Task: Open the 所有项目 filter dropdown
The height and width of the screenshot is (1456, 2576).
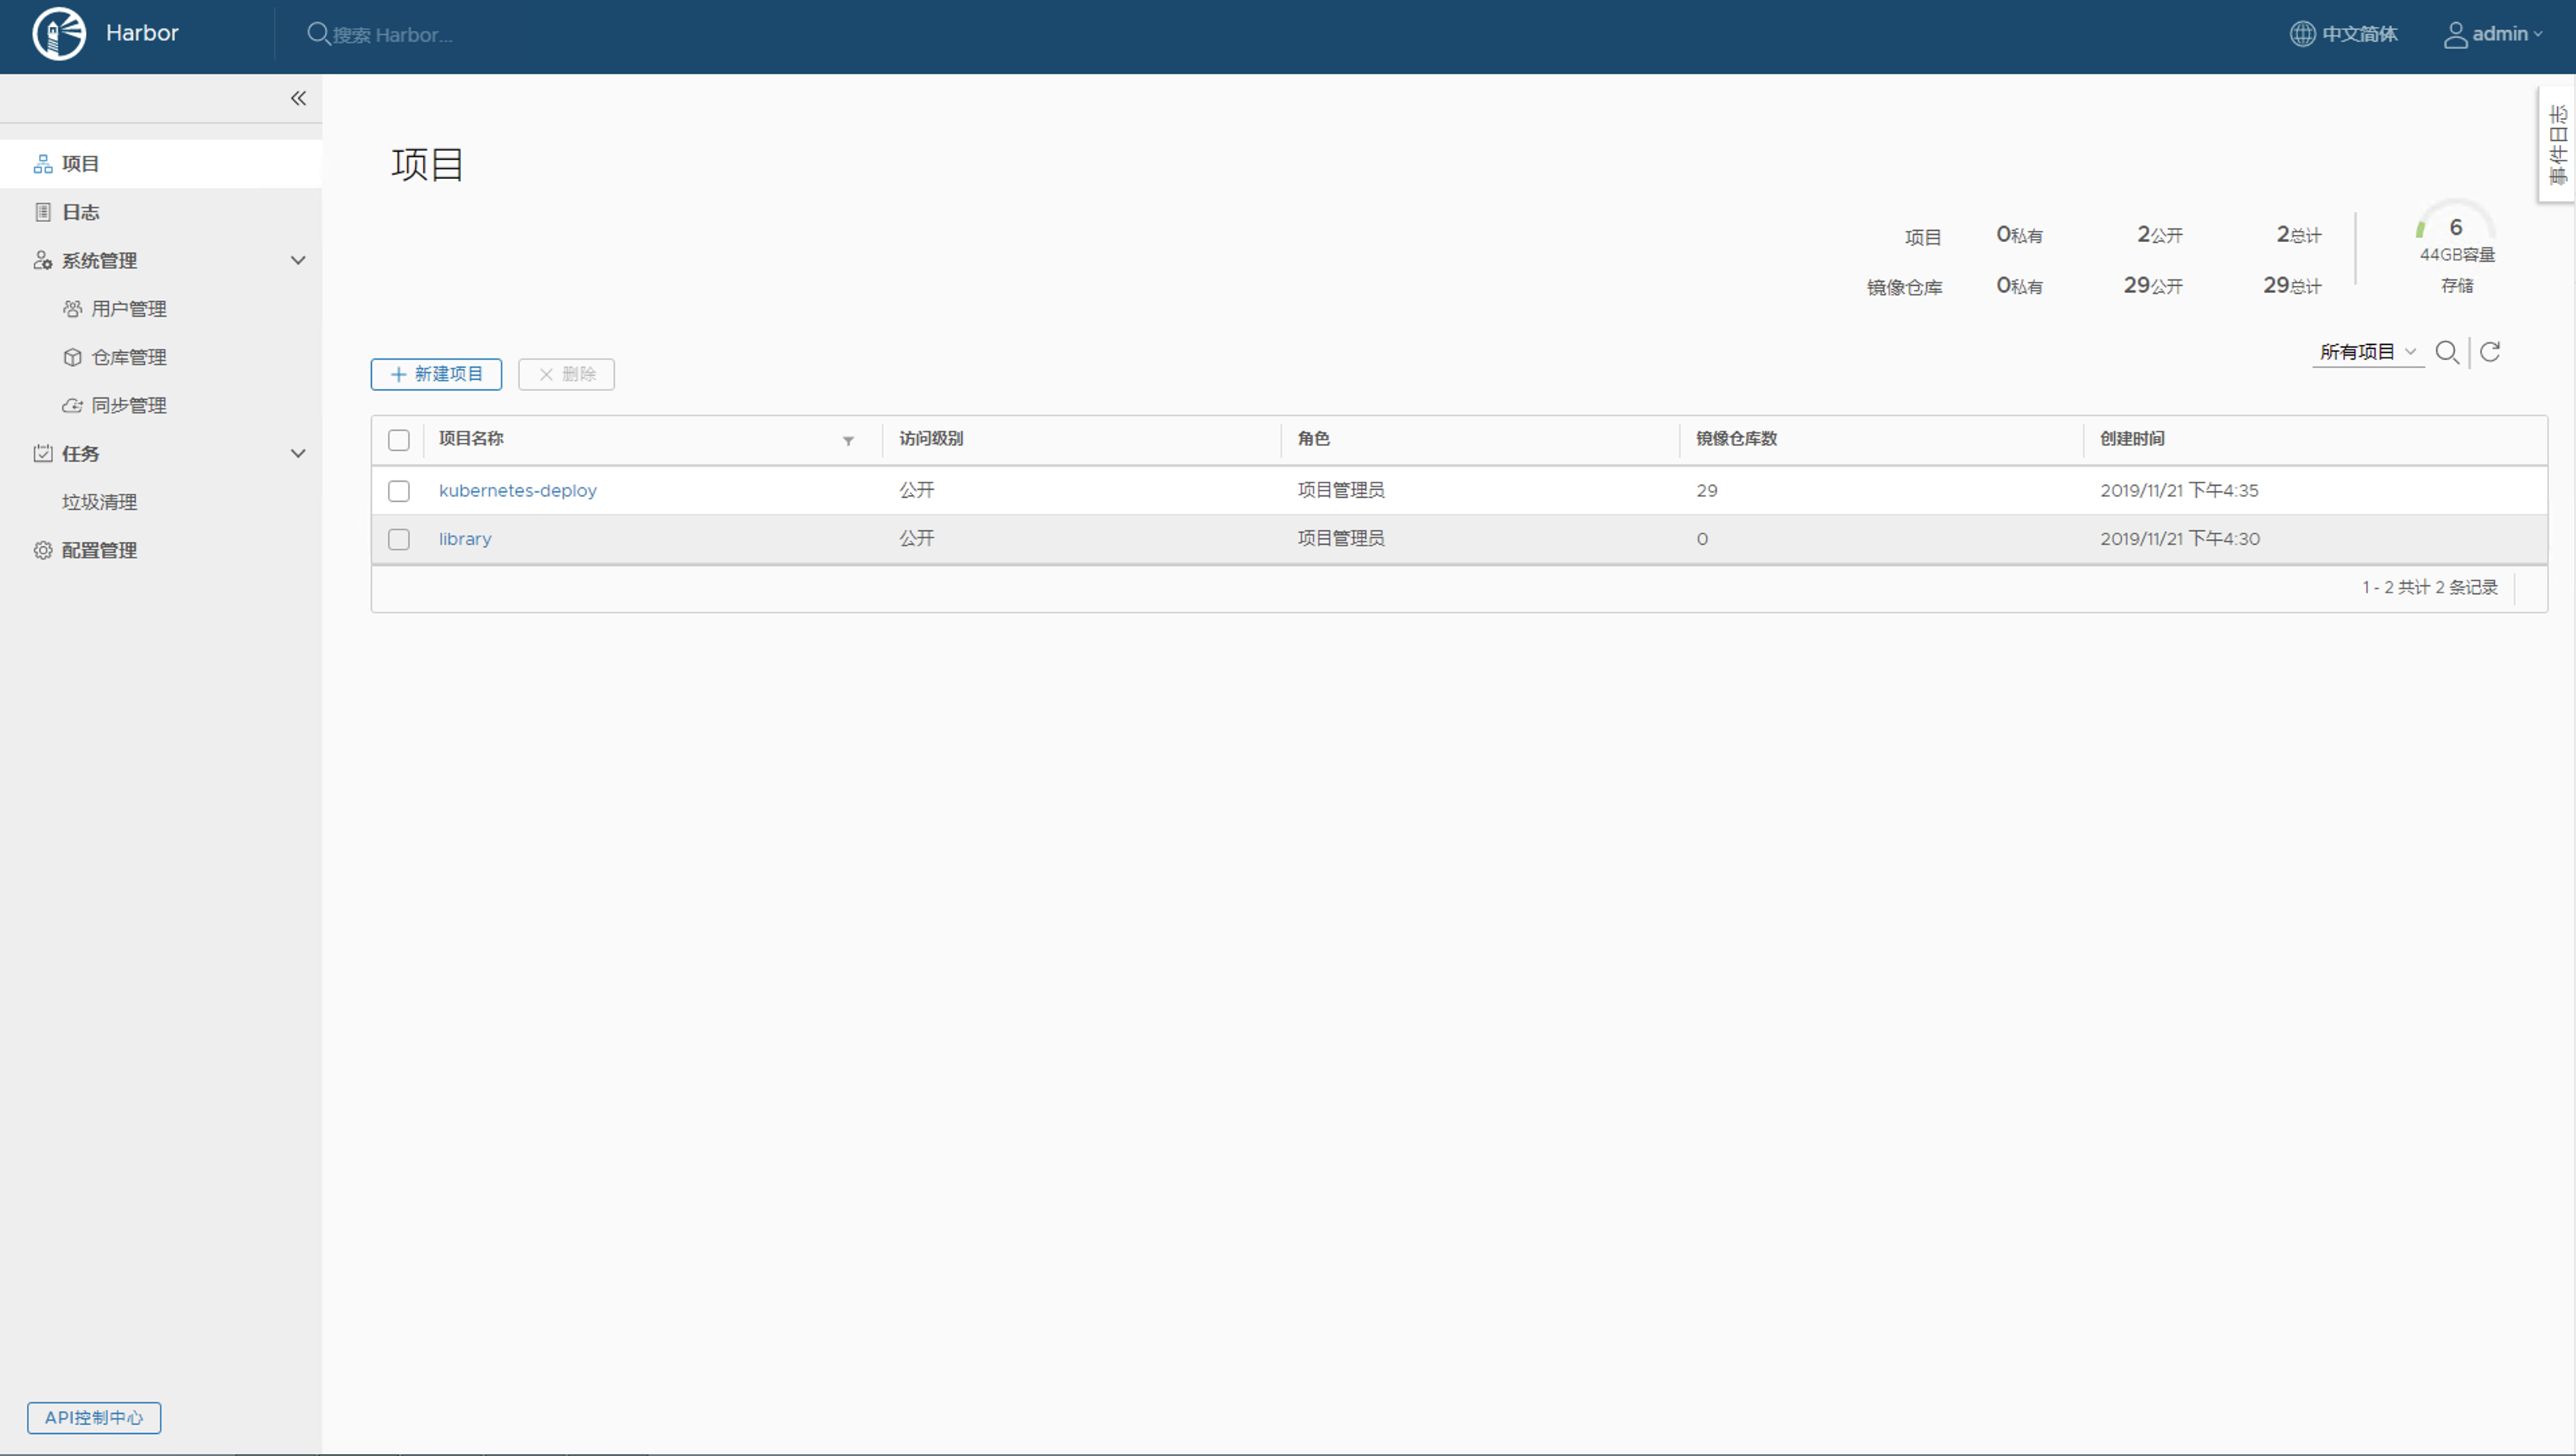Action: point(2367,352)
